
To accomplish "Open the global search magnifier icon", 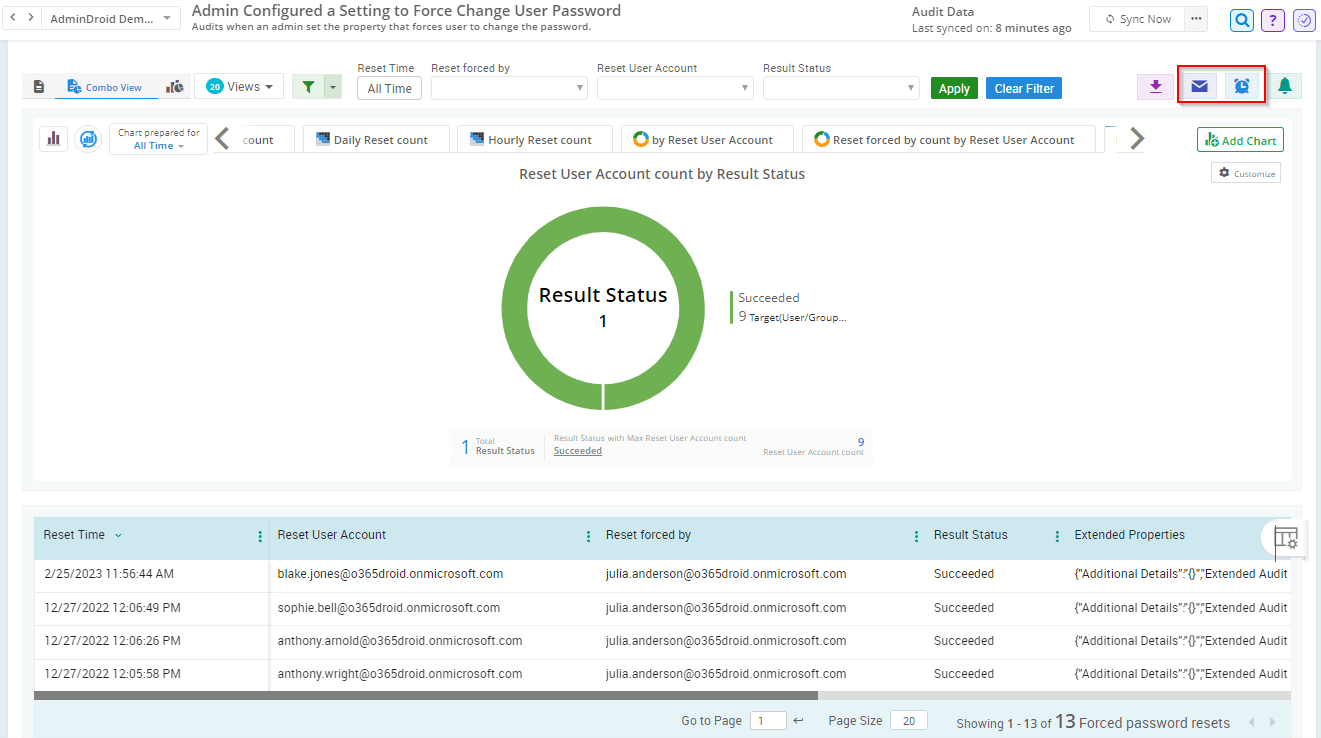I will 1241,19.
